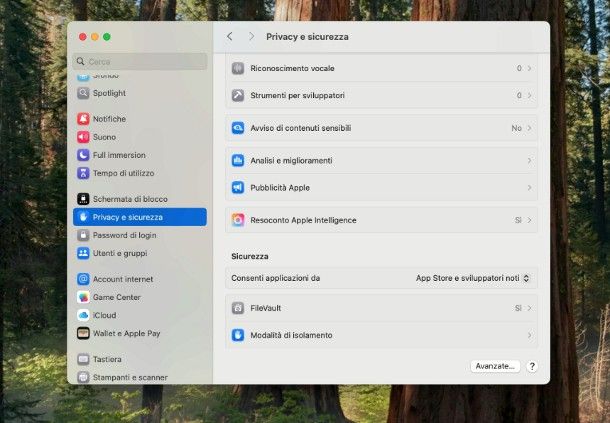Open help with the question mark button
Image resolution: width=610 pixels, height=423 pixels.
point(532,366)
